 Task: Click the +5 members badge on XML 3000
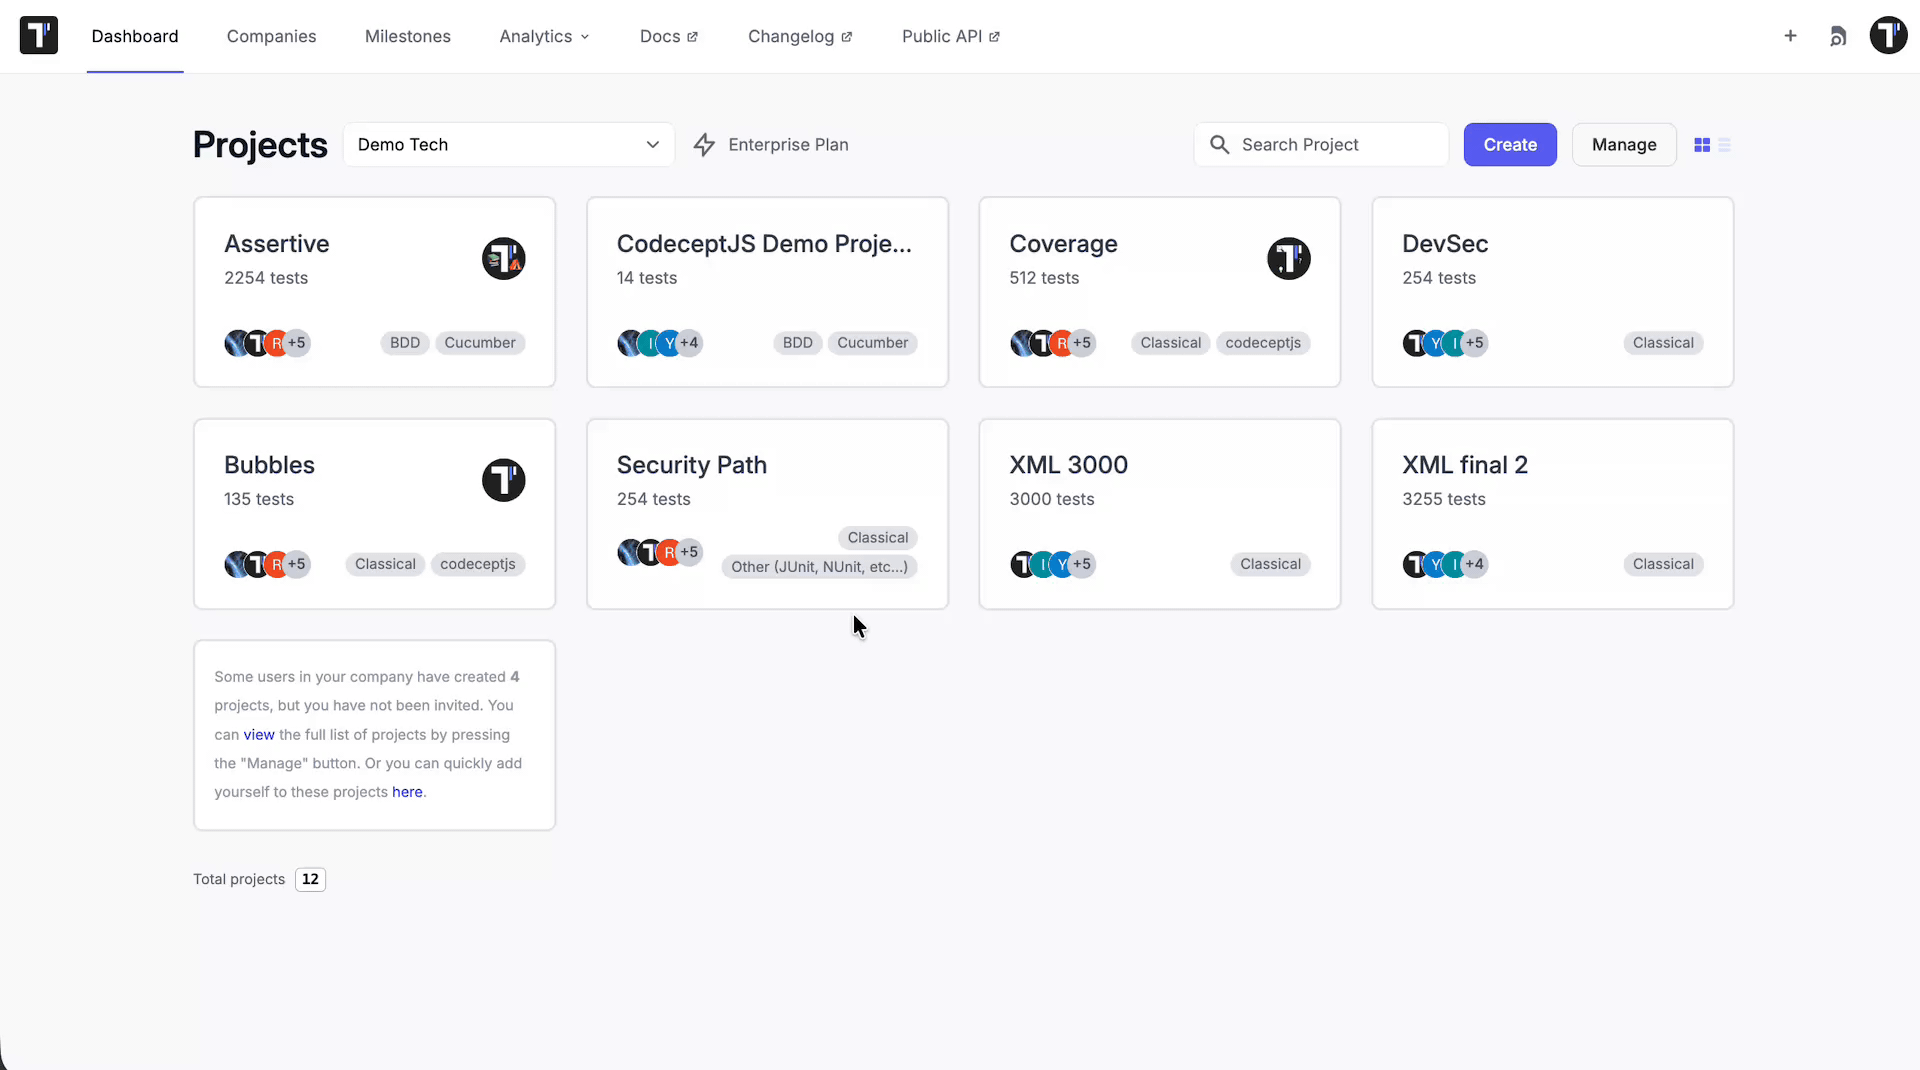coord(1082,564)
